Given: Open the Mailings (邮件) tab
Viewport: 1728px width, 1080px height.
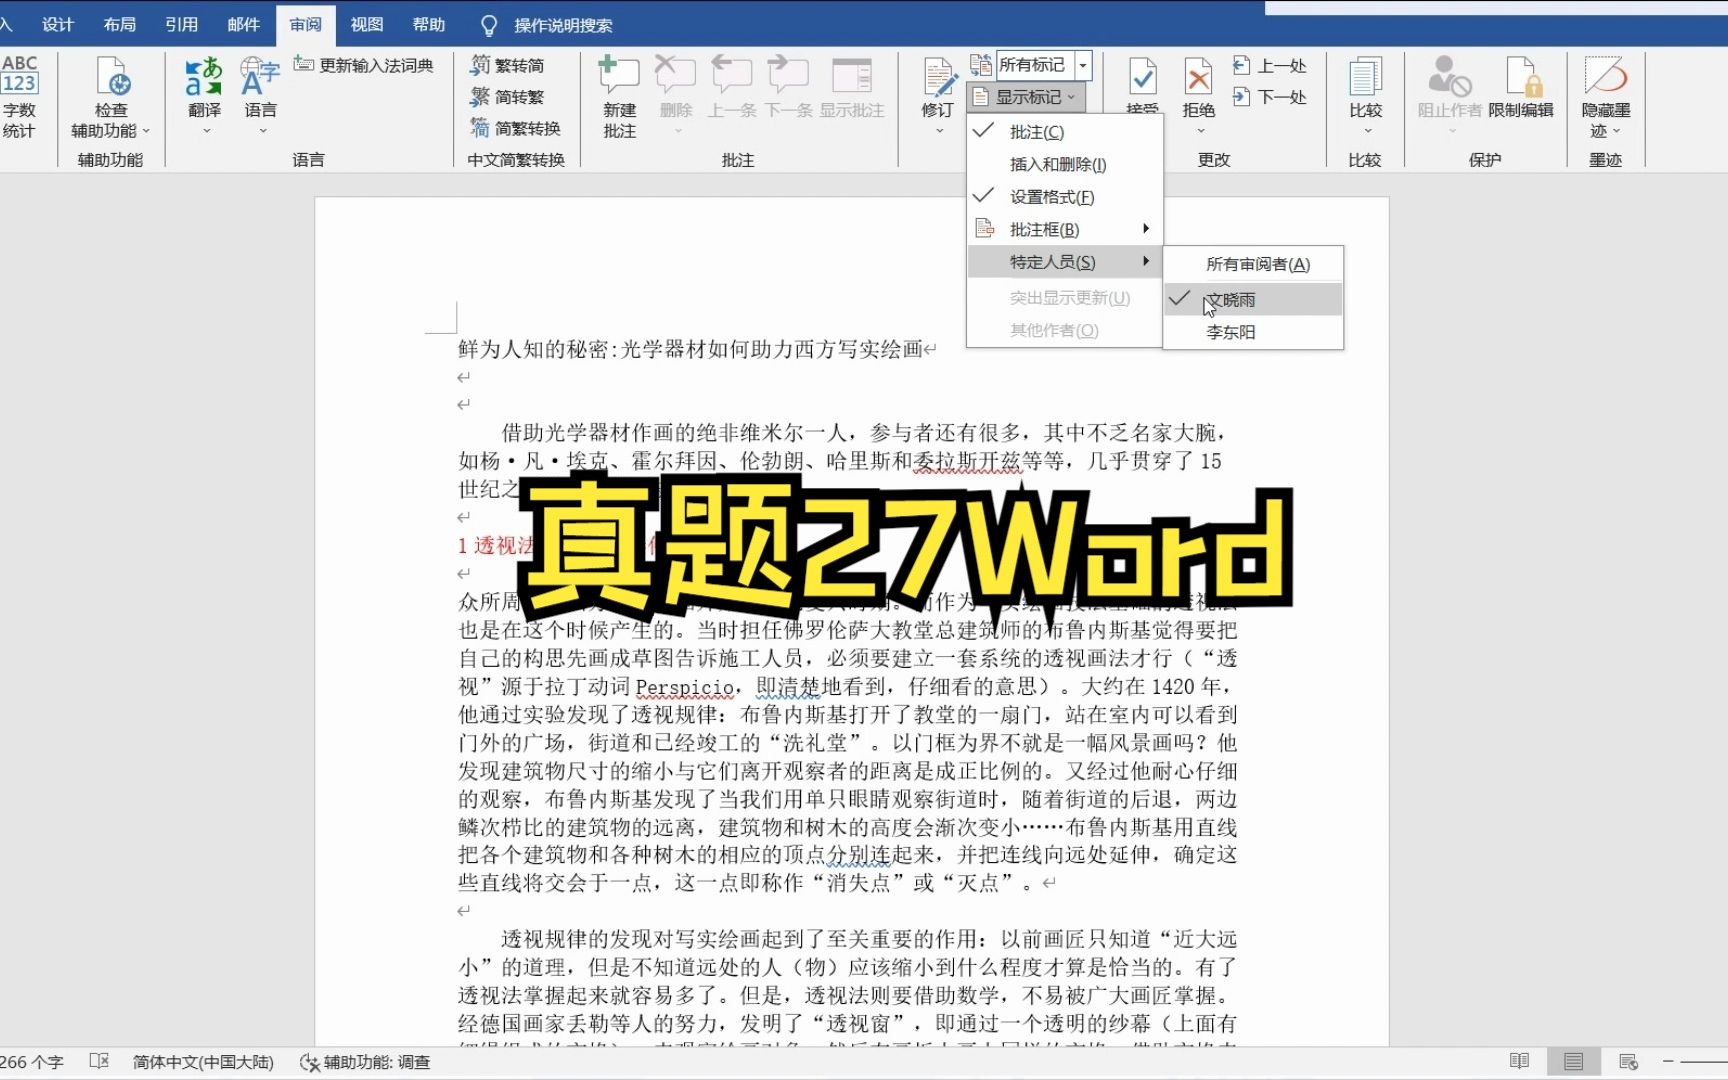Looking at the screenshot, I should pyautogui.click(x=243, y=25).
